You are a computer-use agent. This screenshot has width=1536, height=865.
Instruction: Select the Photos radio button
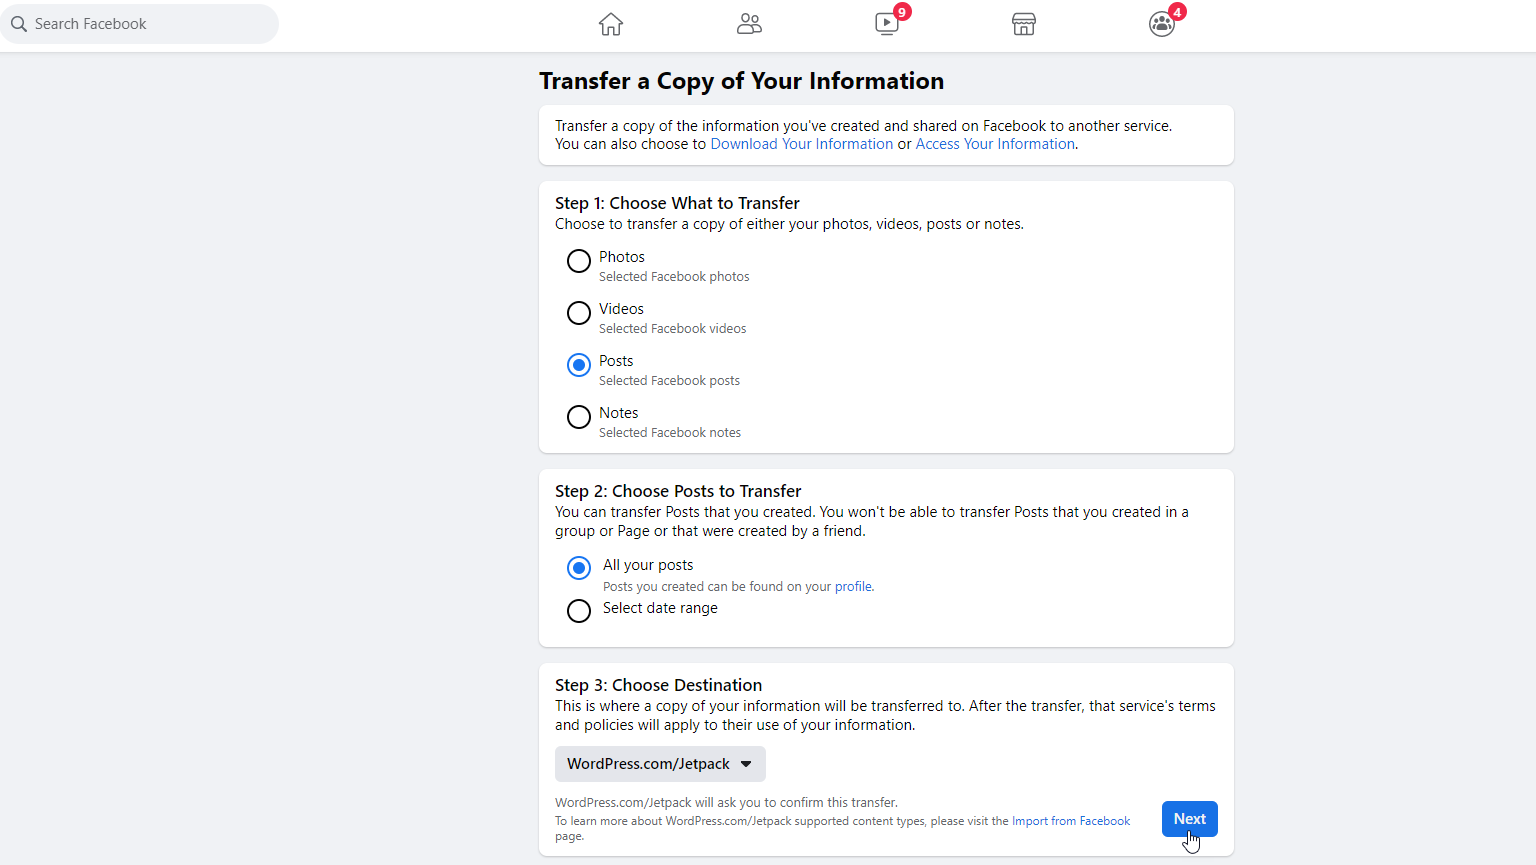coord(579,261)
